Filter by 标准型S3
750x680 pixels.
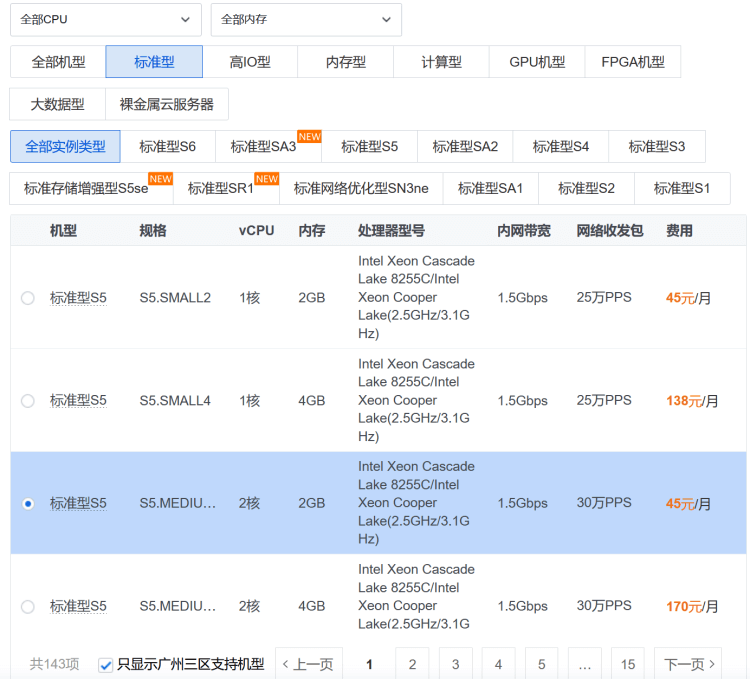tap(657, 146)
